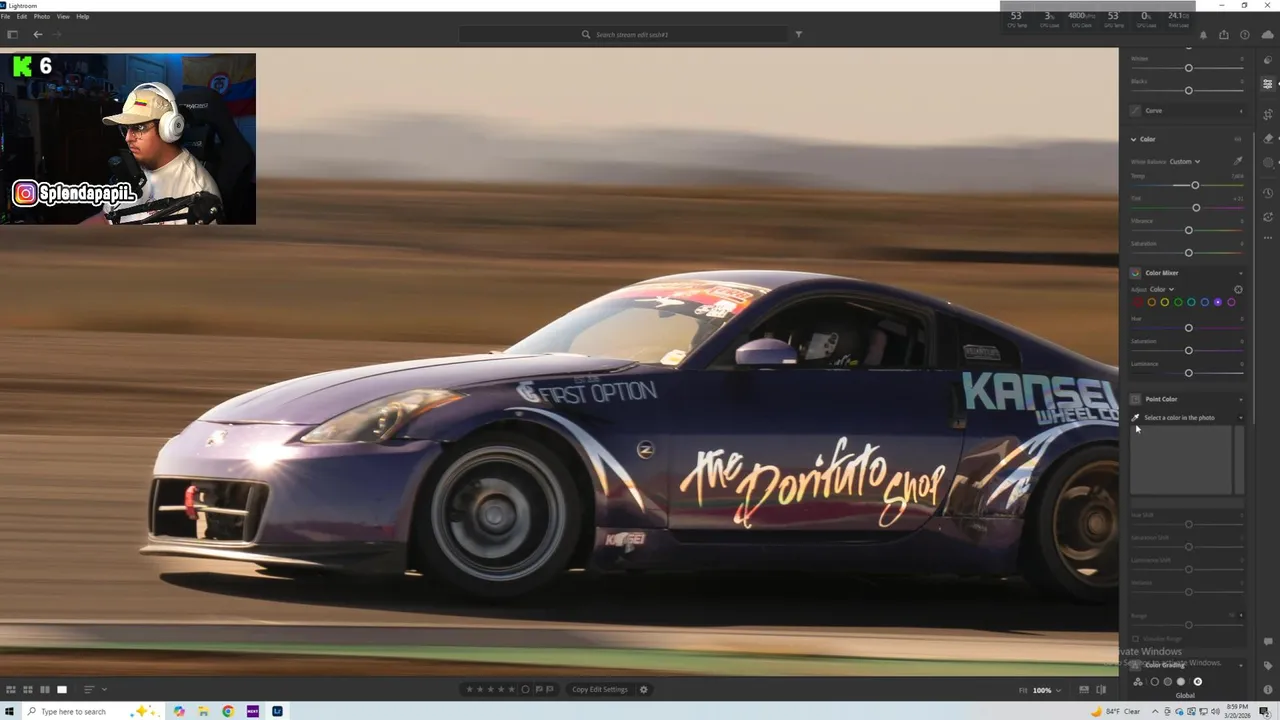Select the Healing eraser tool
Screen dimensions: 1280x720
tap(1267, 138)
